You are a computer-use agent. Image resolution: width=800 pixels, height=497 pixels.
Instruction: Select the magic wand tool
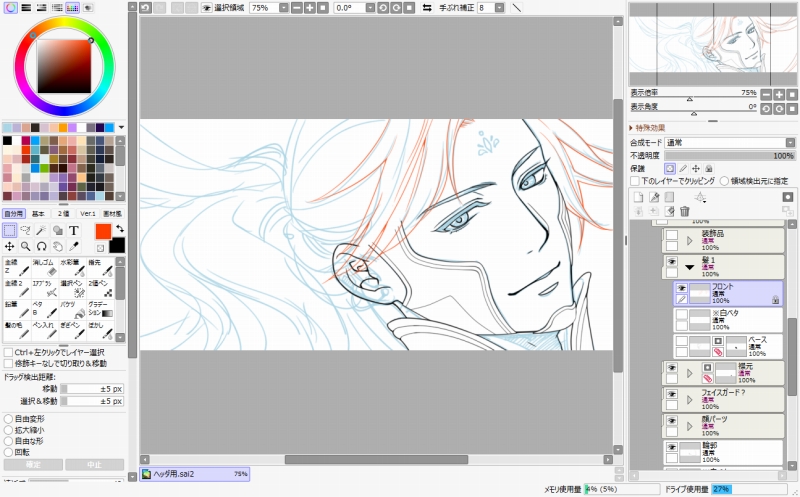tap(41, 230)
